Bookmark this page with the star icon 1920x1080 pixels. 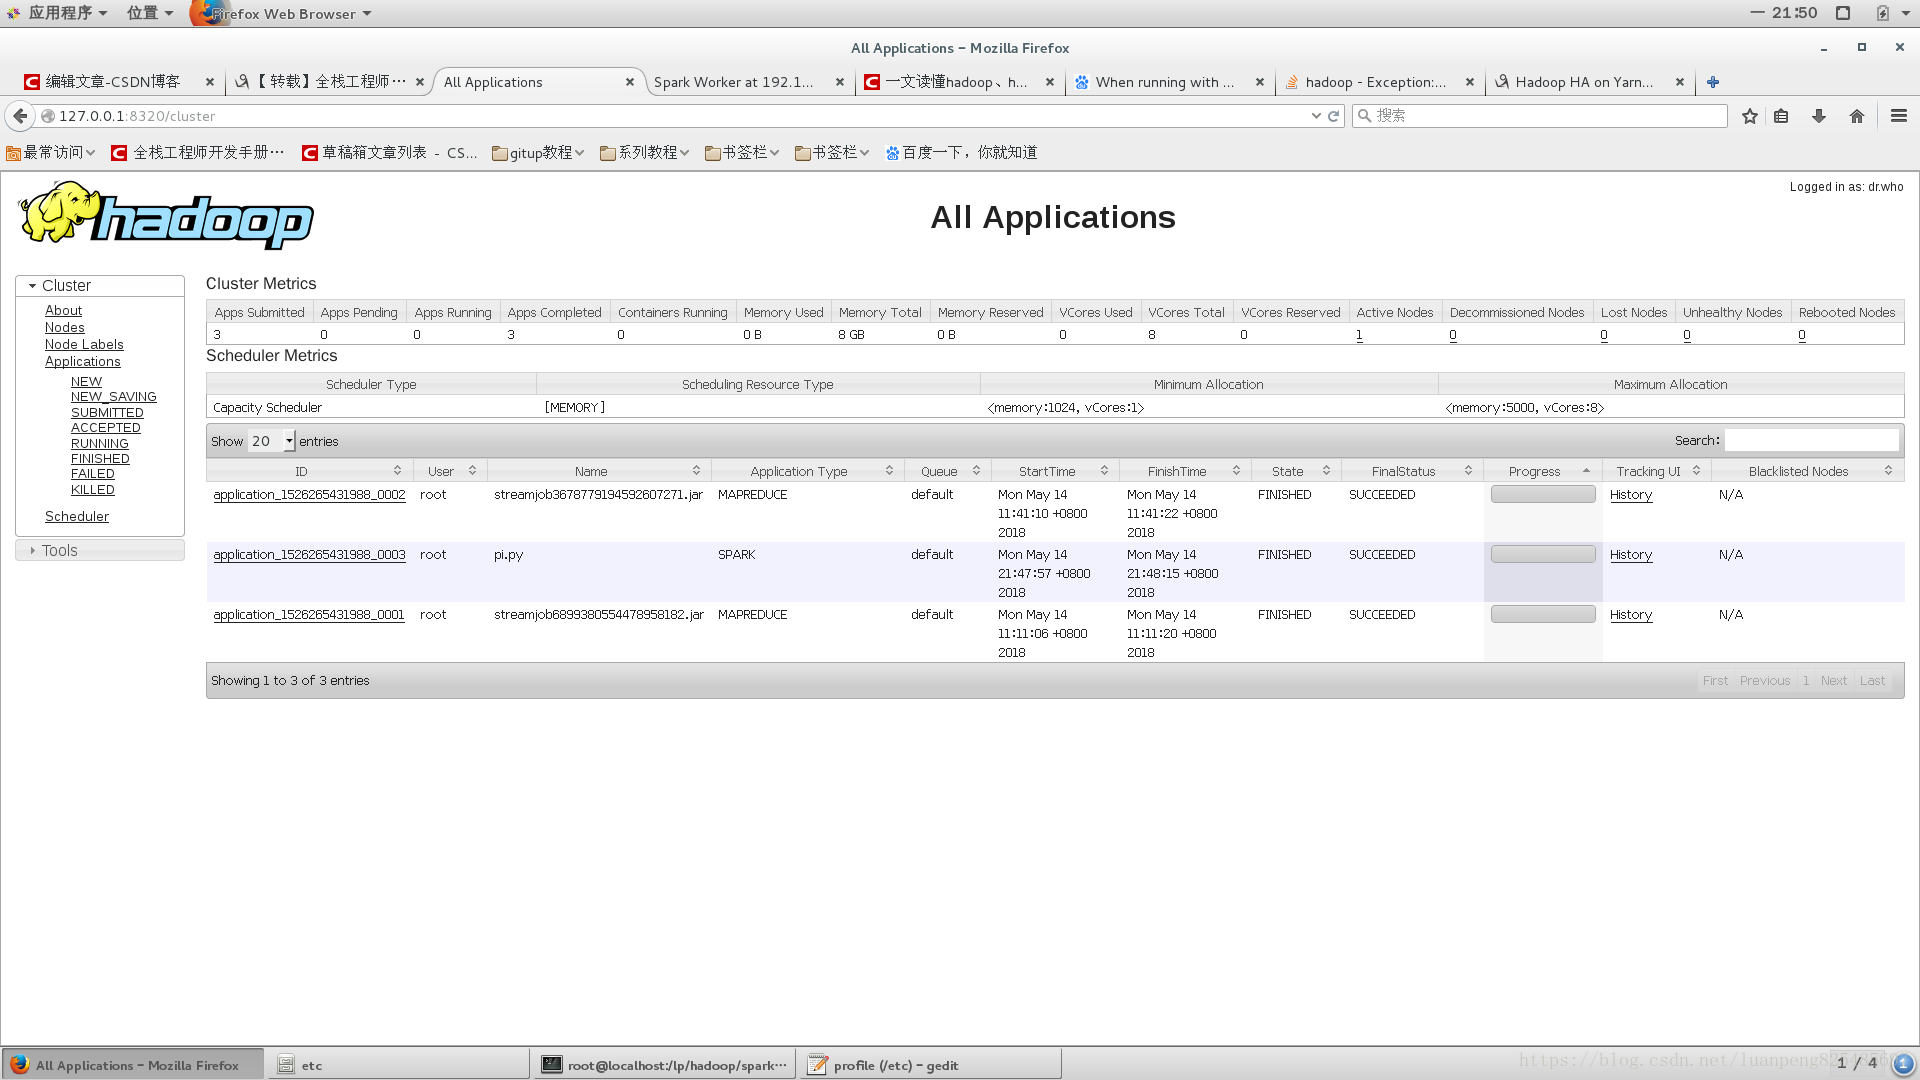[1750, 116]
